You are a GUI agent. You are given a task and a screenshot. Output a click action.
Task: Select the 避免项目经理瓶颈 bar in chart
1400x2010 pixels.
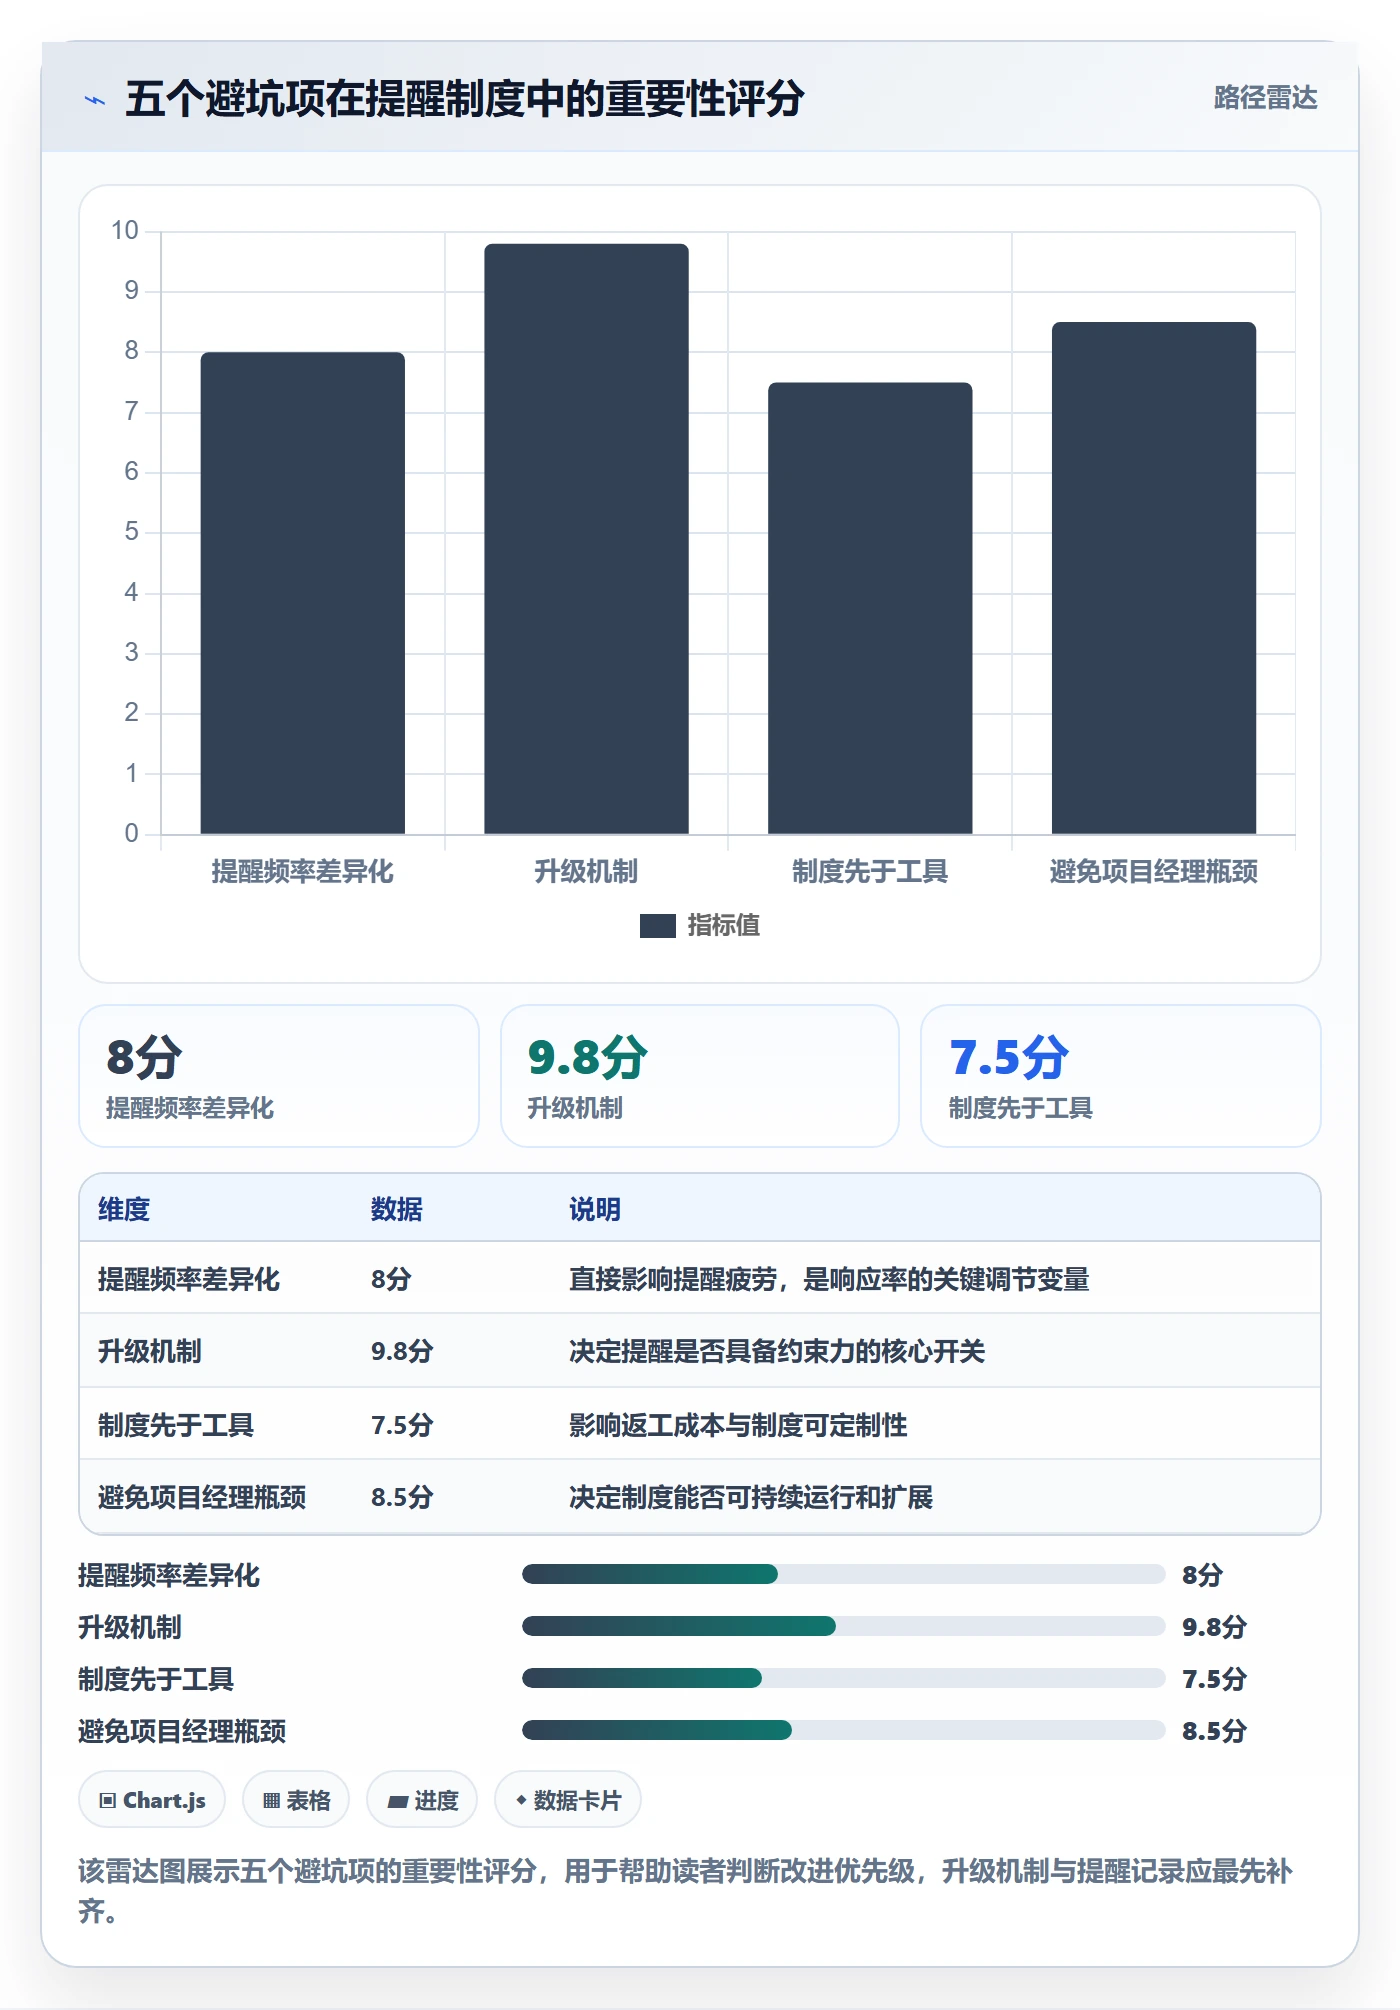pos(1153,578)
